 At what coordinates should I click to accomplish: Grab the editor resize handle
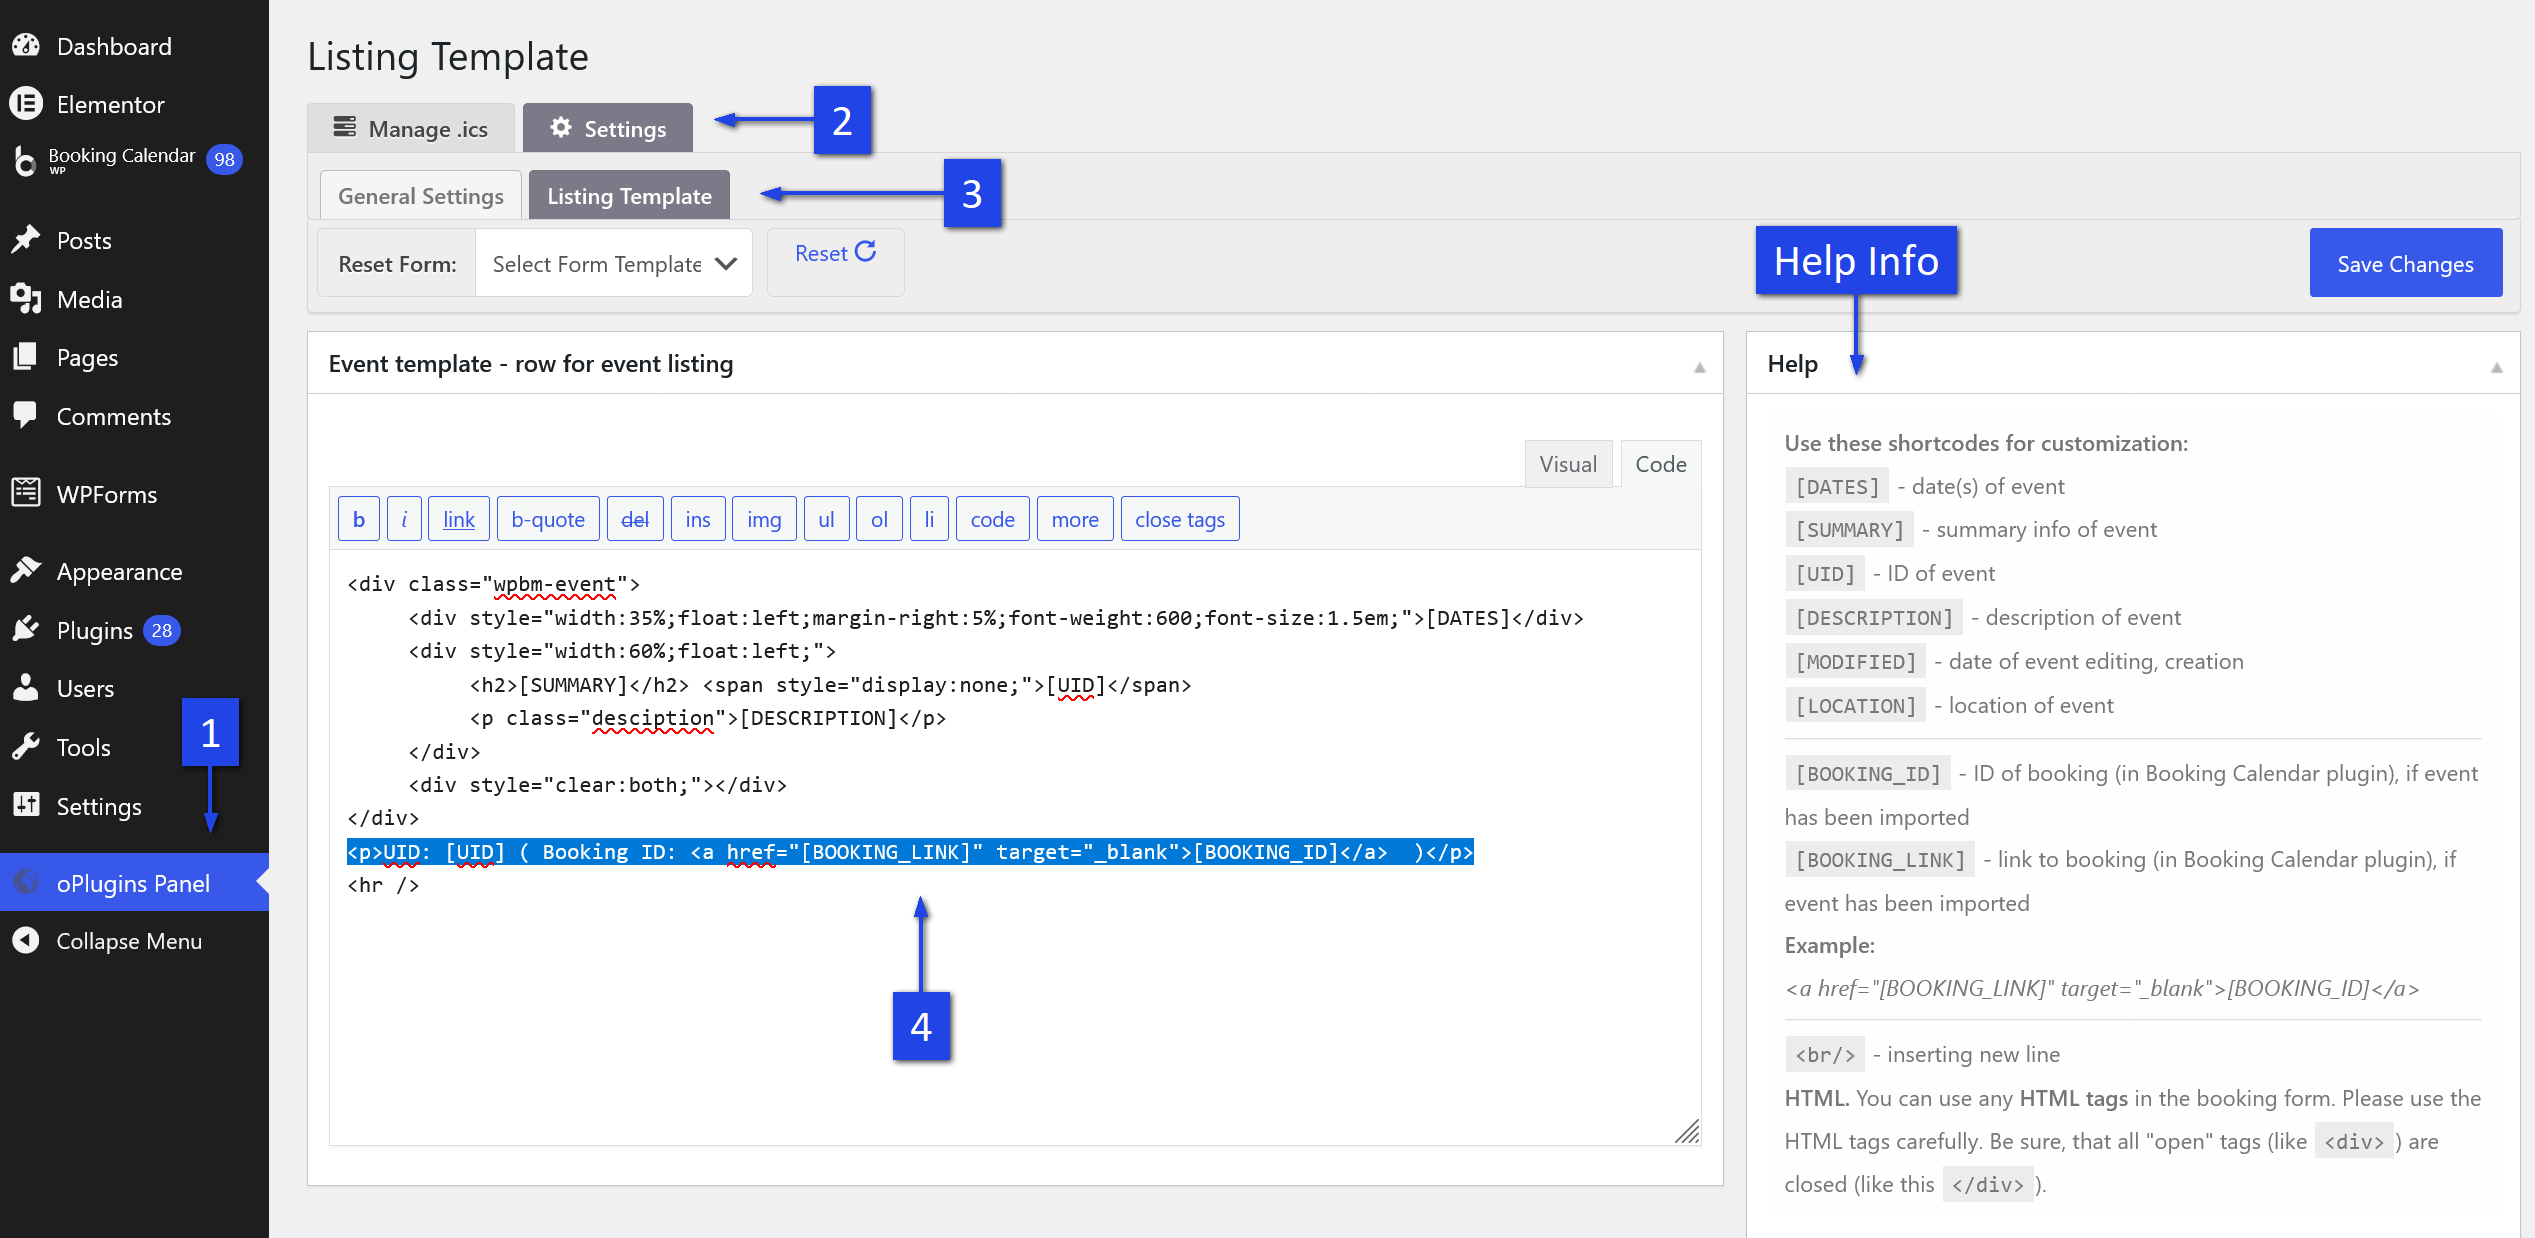coord(1687,1131)
